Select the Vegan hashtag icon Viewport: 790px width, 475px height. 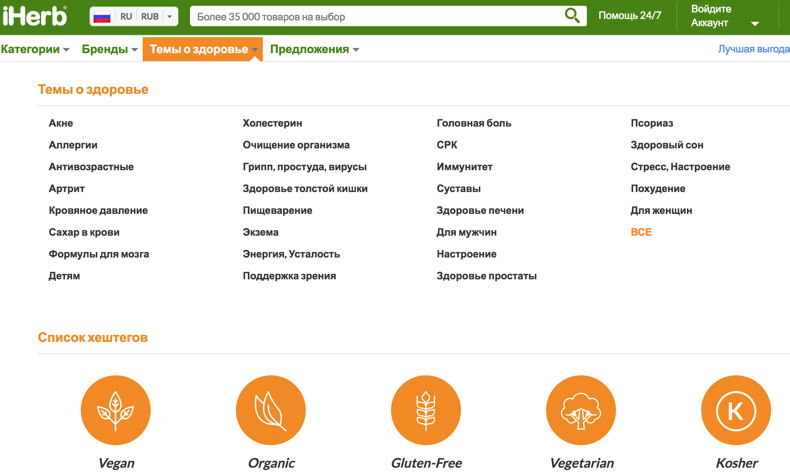pos(116,410)
